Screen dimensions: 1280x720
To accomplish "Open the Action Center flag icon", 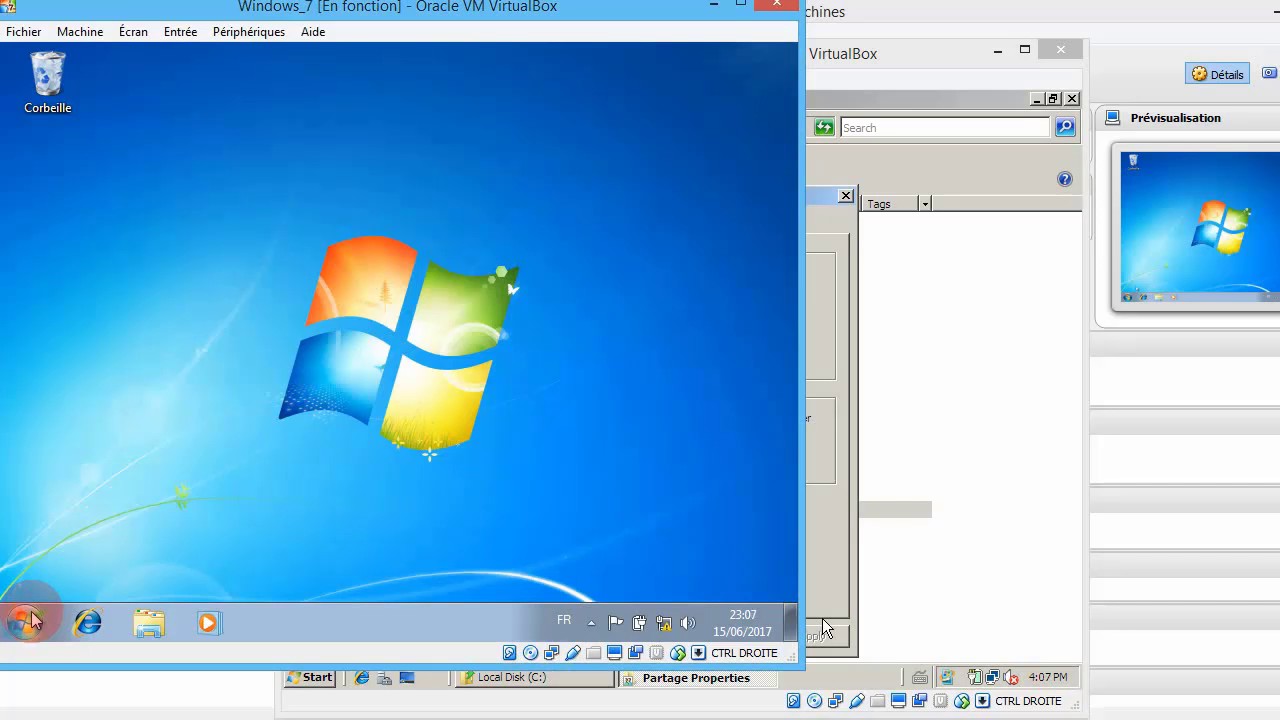I will click(615, 623).
